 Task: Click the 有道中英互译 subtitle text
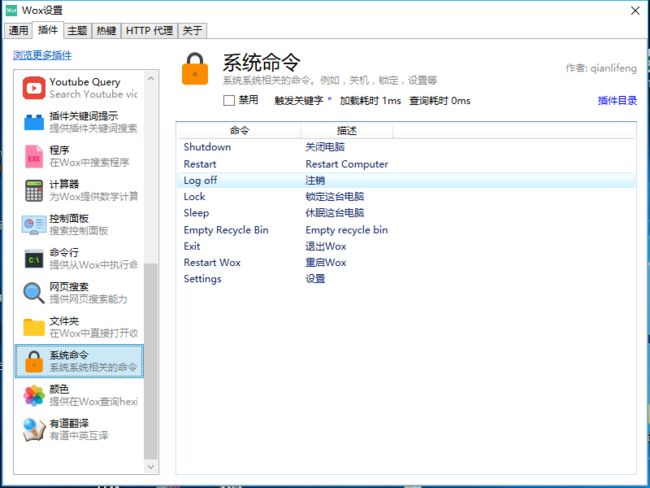[x=79, y=435]
